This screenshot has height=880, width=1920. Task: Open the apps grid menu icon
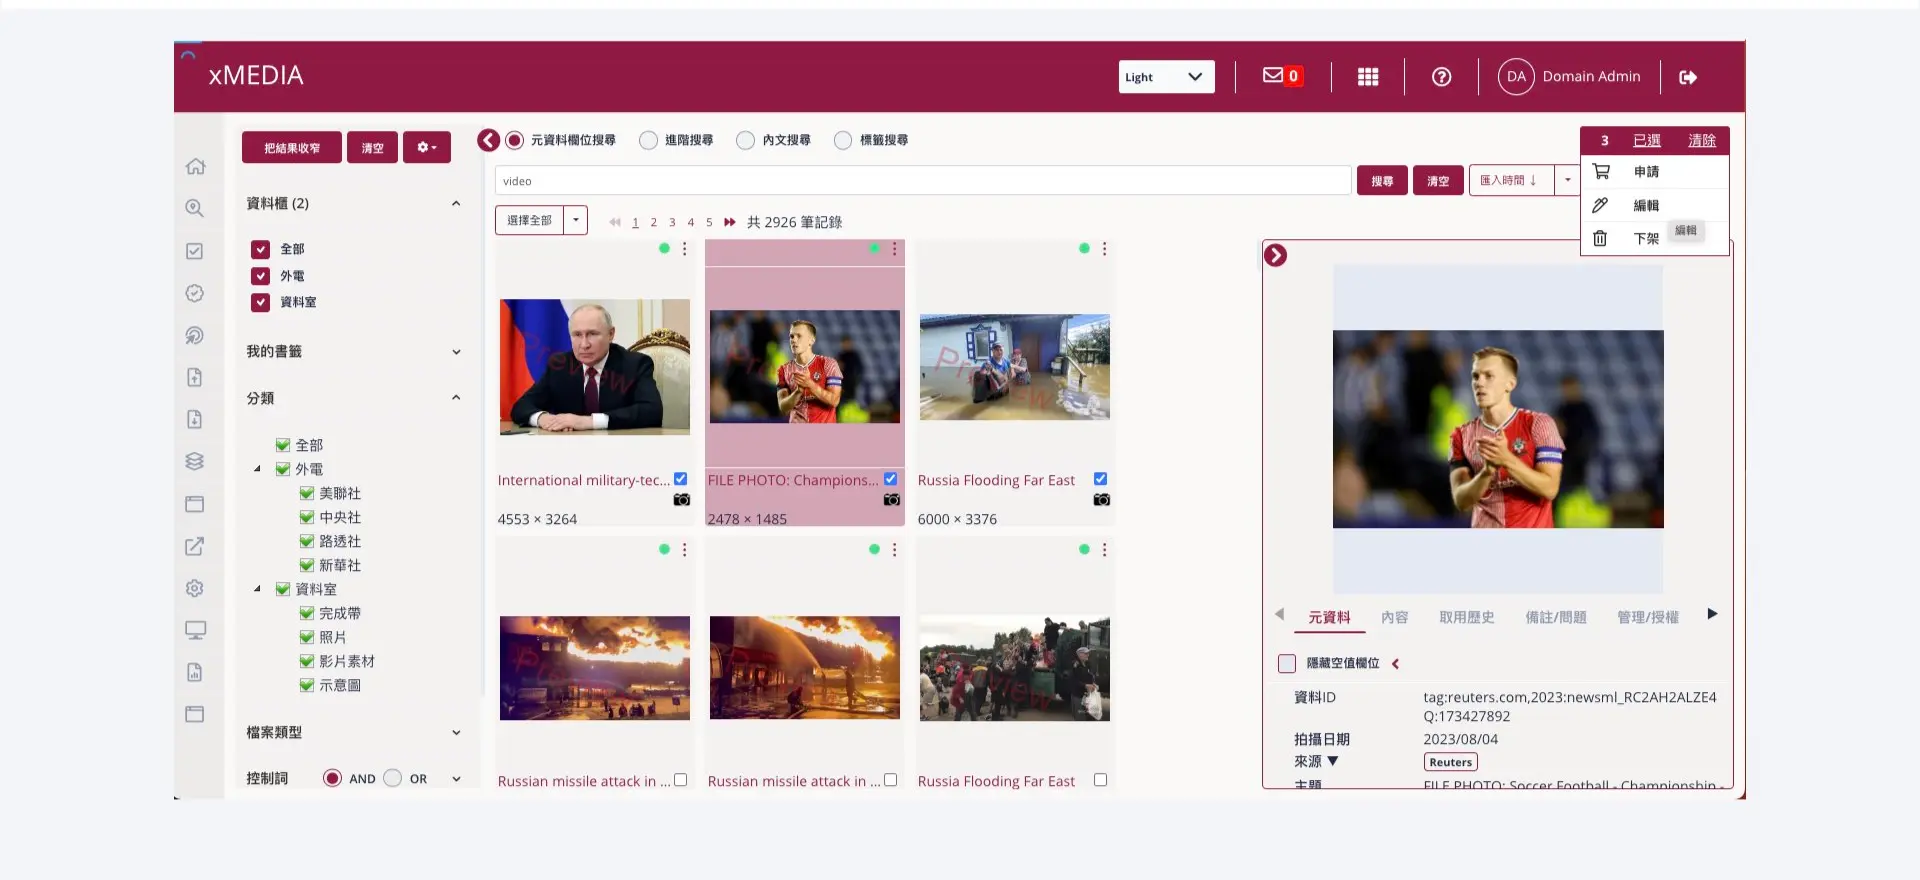click(1367, 77)
